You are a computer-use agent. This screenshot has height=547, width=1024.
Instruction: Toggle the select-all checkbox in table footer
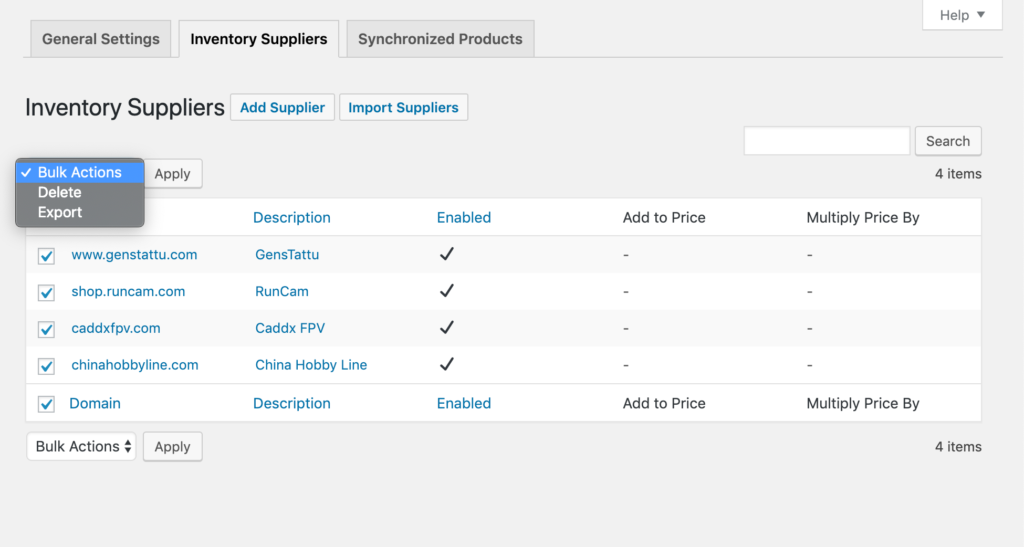tap(46, 404)
